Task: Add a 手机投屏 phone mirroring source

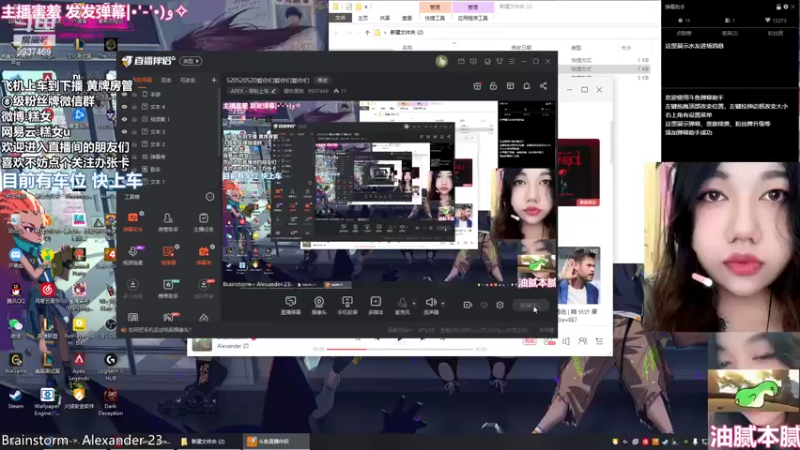Action: pos(347,305)
